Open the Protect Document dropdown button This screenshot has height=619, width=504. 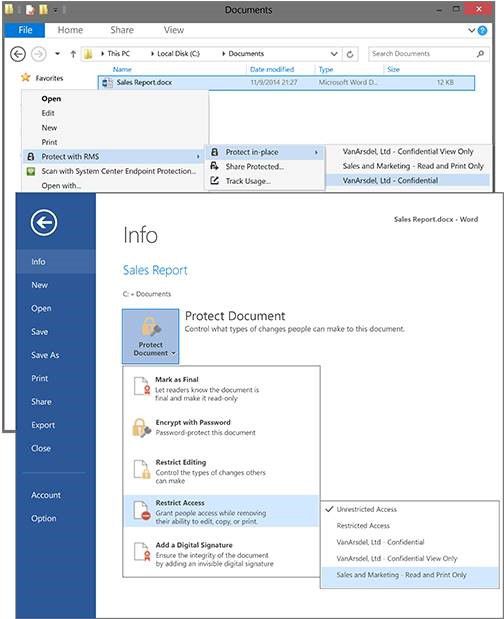[x=150, y=336]
